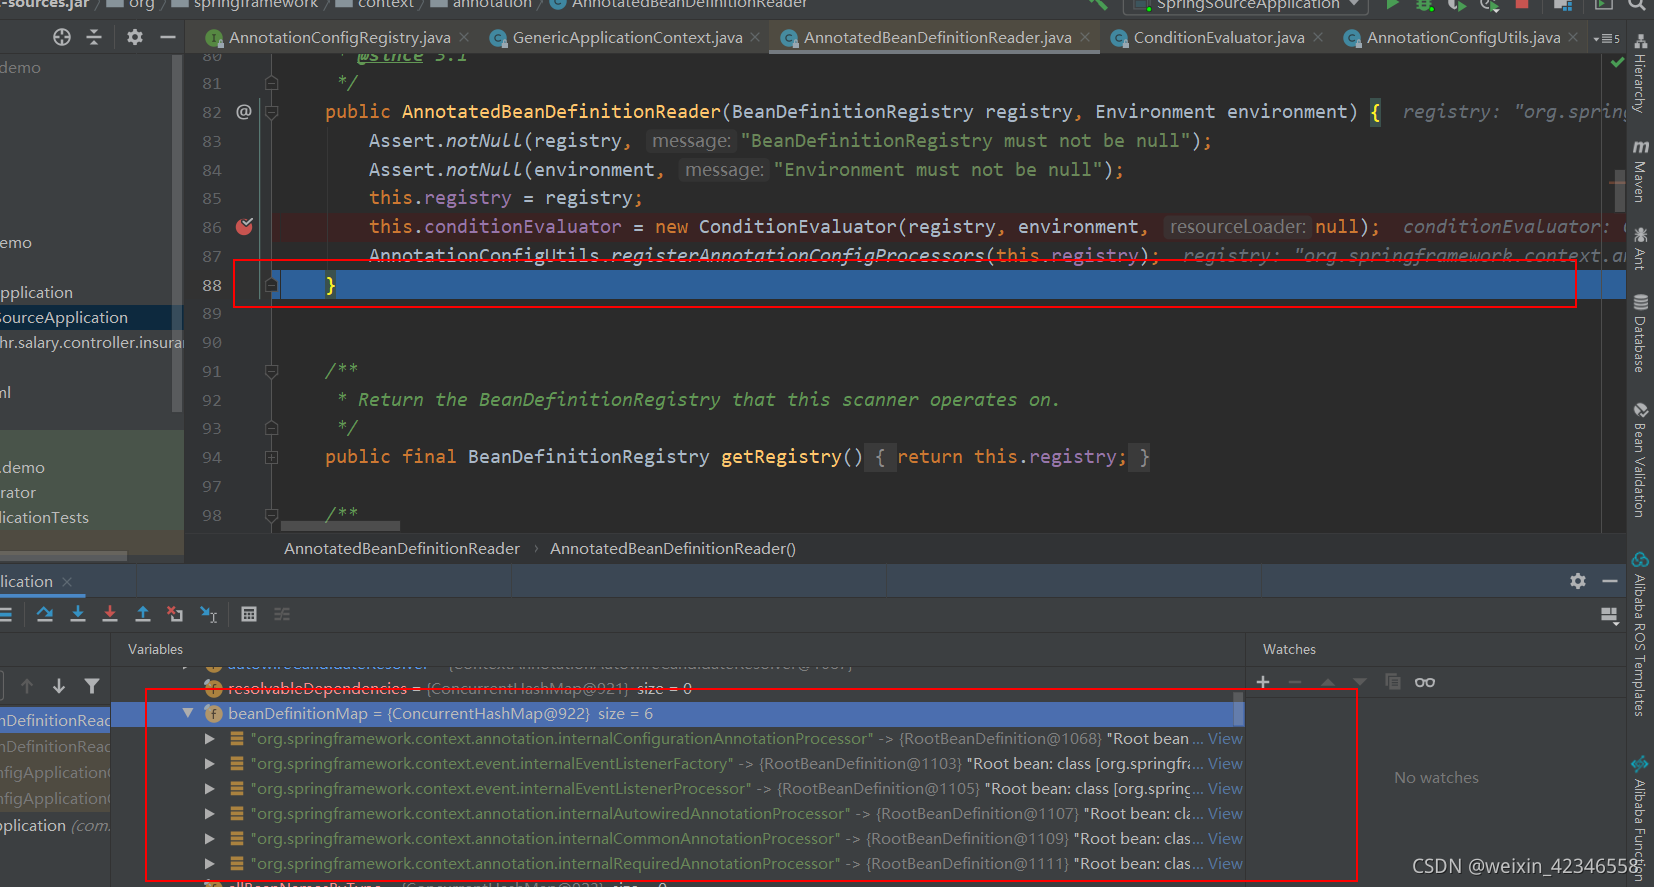This screenshot has height=887, width=1654.
Task: Expand folded getRegistry method on line 94
Action: tap(271, 457)
